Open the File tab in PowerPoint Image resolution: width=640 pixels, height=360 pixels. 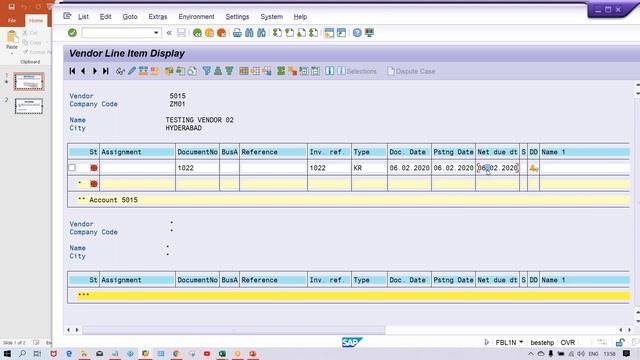point(12,20)
